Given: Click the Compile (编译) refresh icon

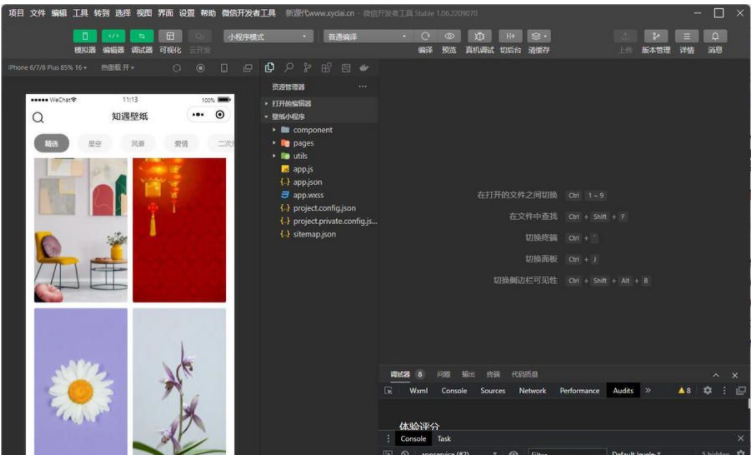Looking at the screenshot, I should tap(425, 36).
